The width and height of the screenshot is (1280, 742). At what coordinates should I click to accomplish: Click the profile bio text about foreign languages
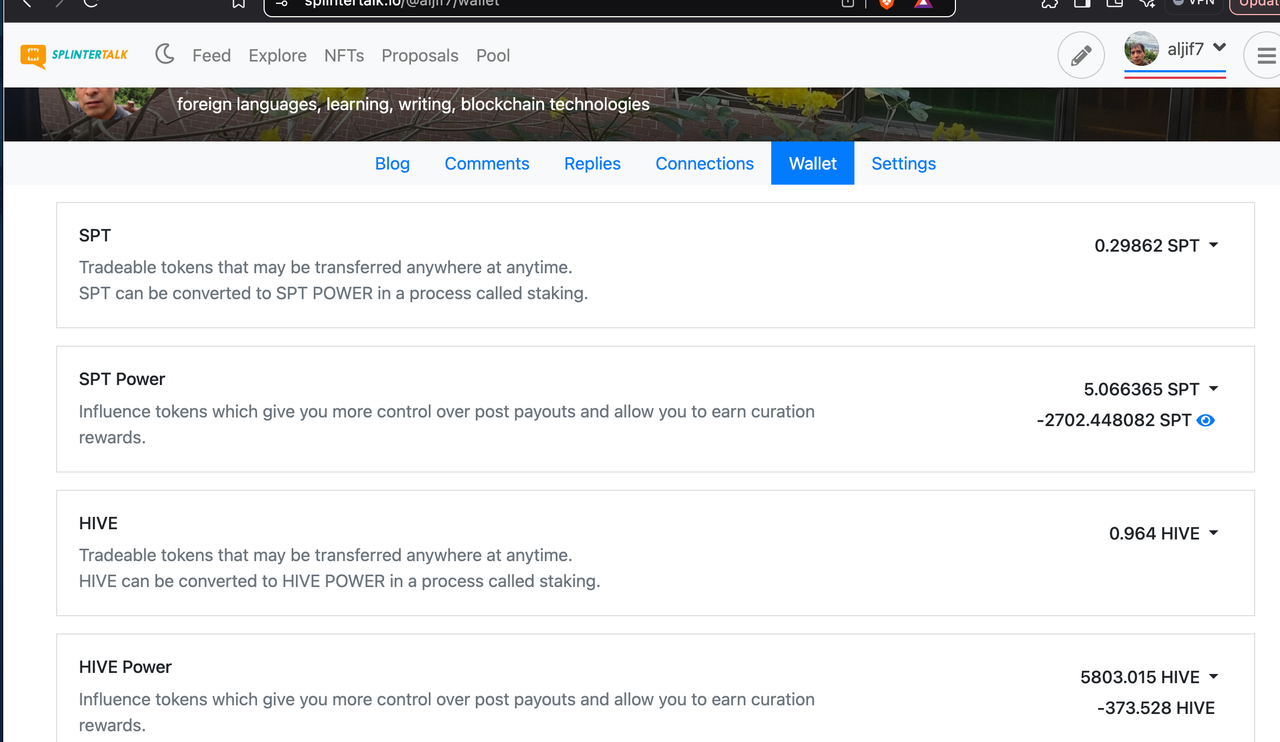click(x=413, y=104)
